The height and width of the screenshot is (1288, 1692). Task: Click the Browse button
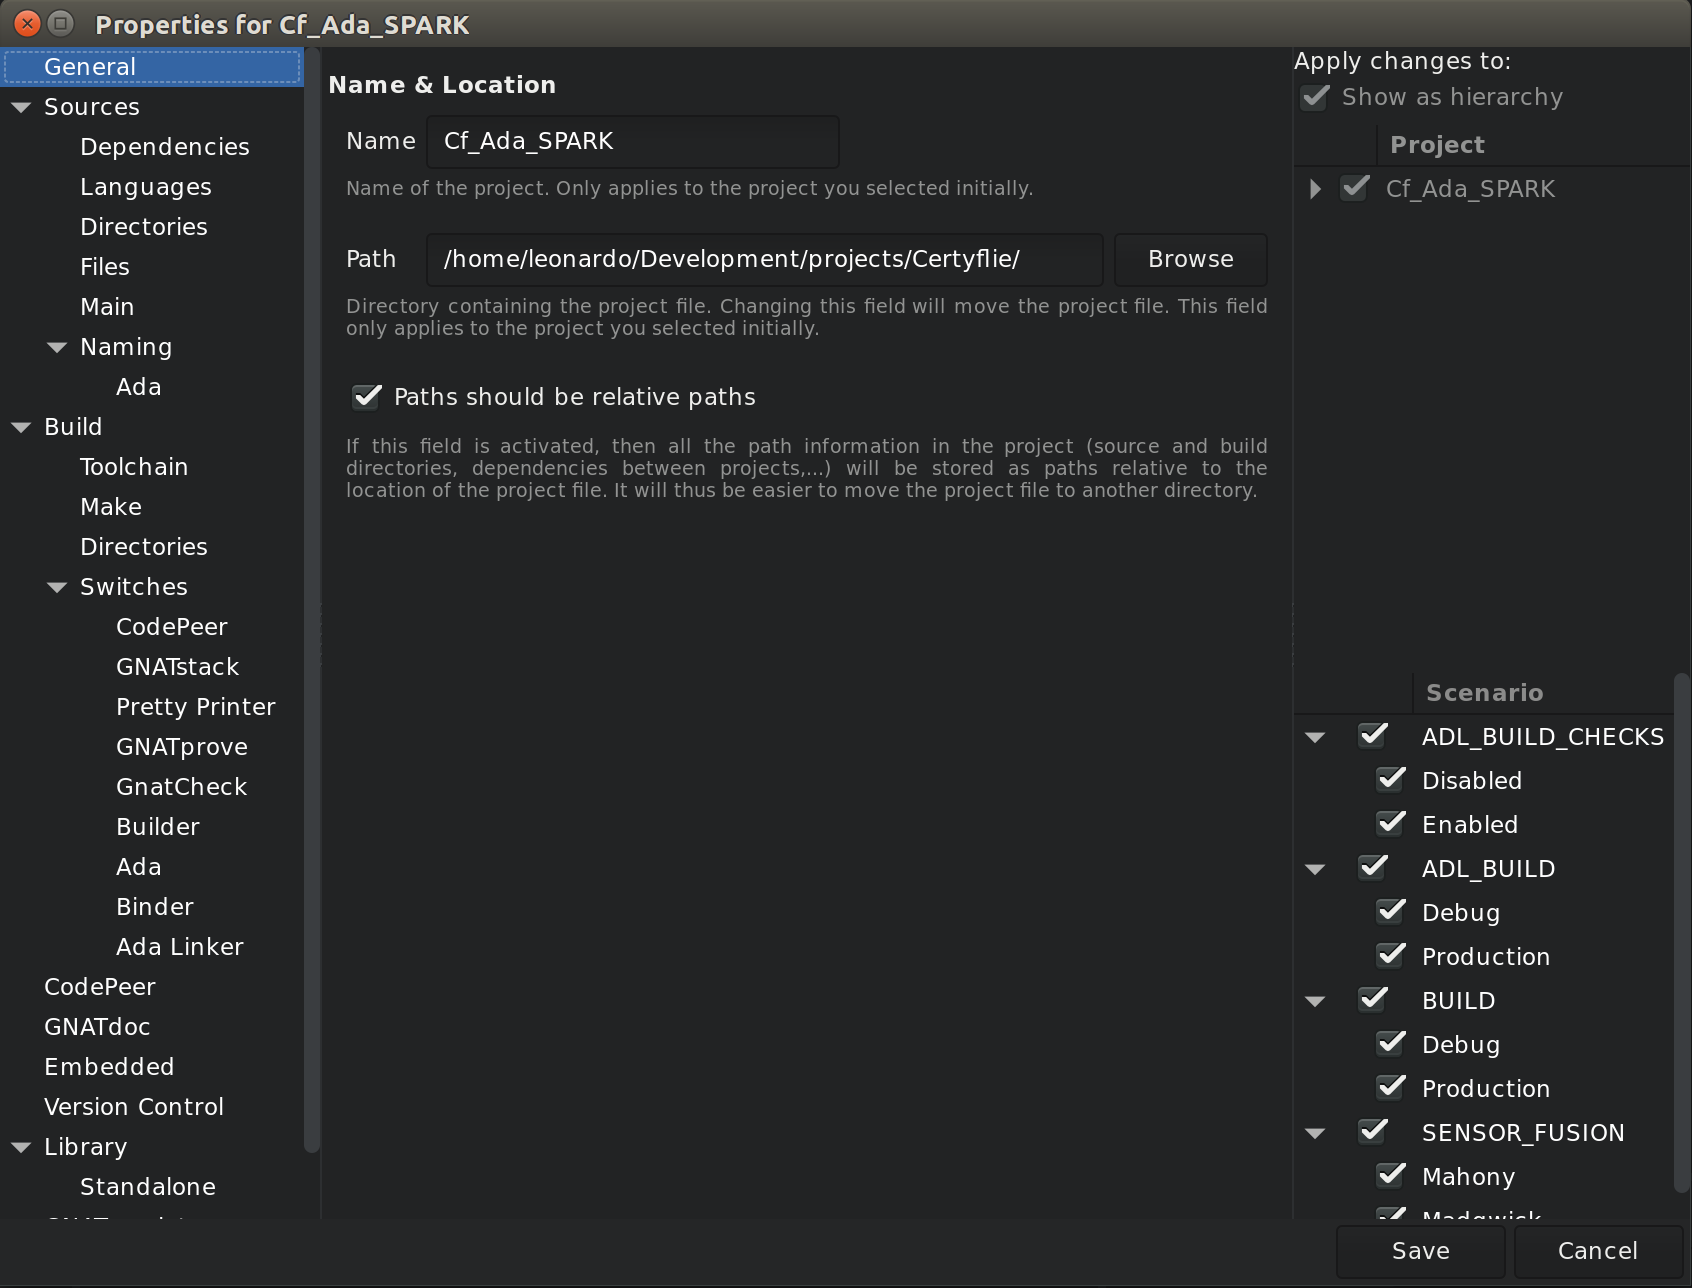coord(1191,259)
